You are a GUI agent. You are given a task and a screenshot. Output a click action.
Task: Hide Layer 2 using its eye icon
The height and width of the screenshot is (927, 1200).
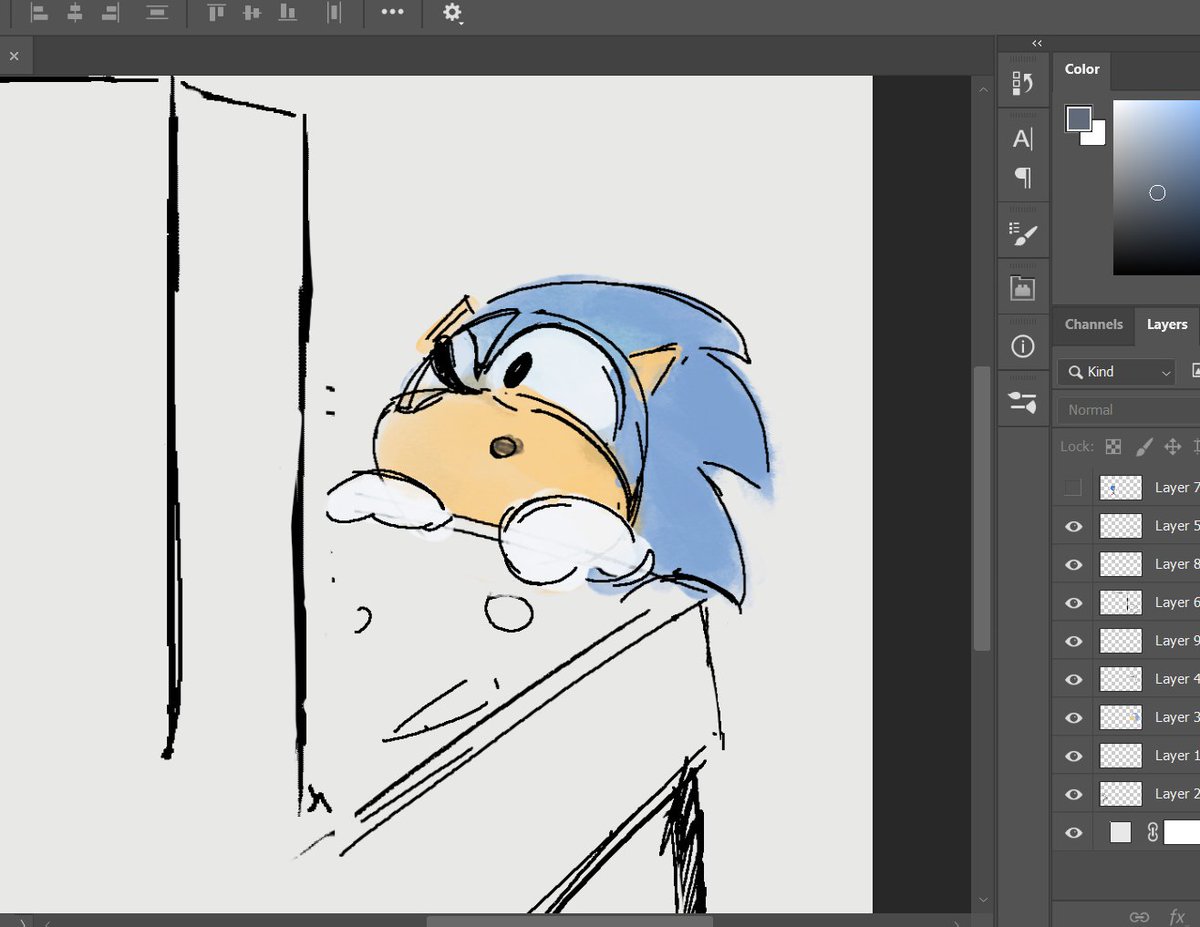(x=1073, y=794)
